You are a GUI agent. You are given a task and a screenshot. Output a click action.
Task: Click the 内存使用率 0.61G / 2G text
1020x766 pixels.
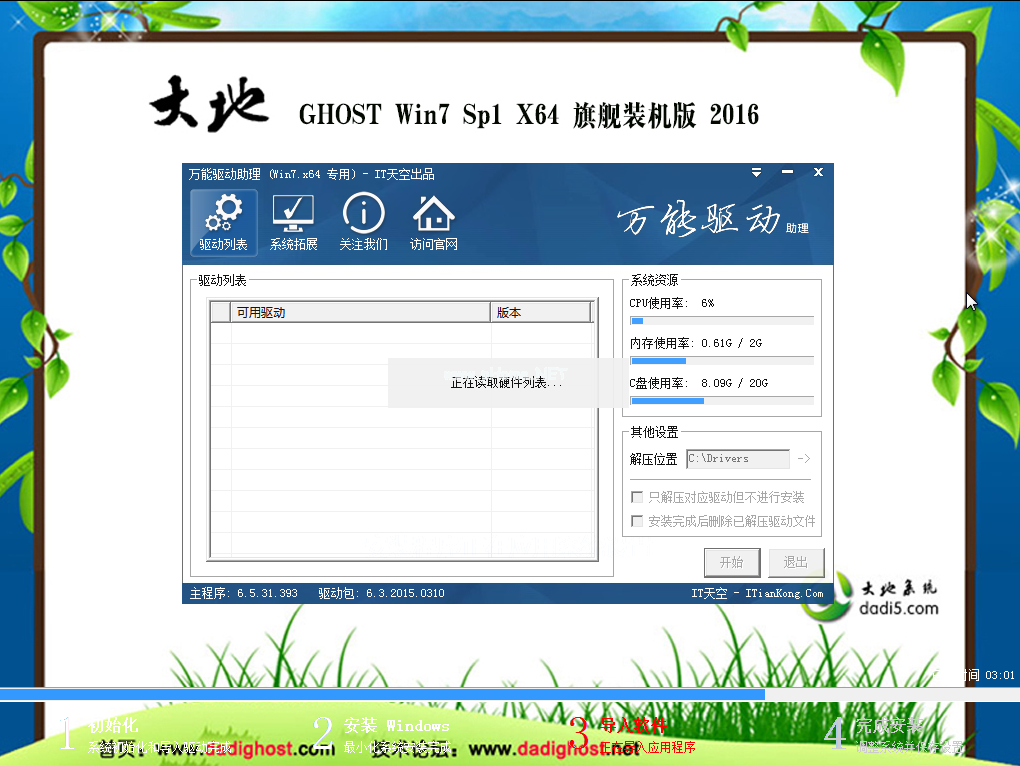tap(695, 343)
